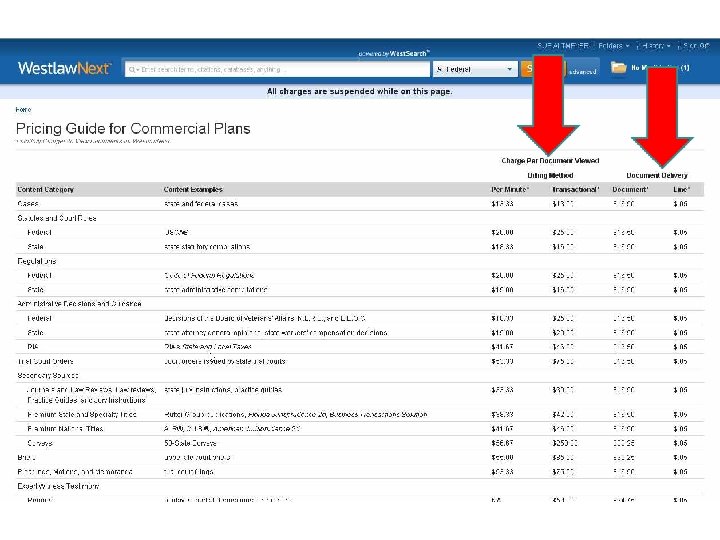Expand the Folders menu
720x540 pixels.
pyautogui.click(x=613, y=46)
